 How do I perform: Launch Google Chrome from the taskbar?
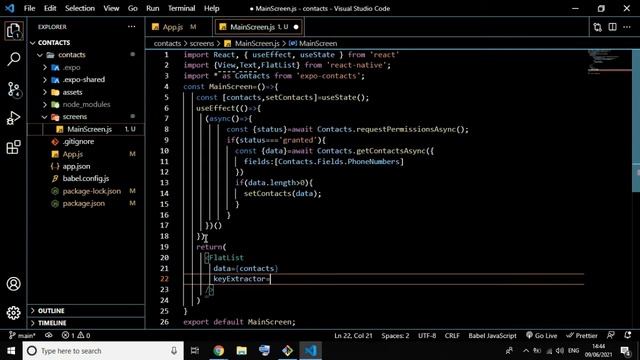(x=219, y=351)
